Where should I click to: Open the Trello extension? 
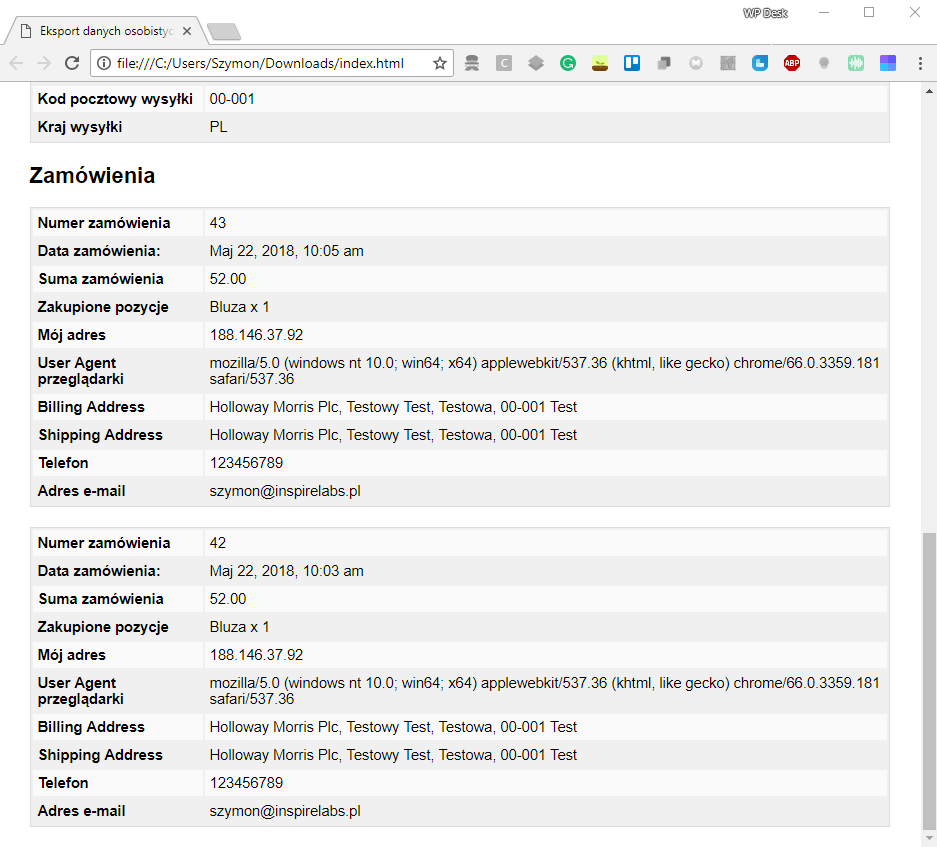[x=632, y=63]
